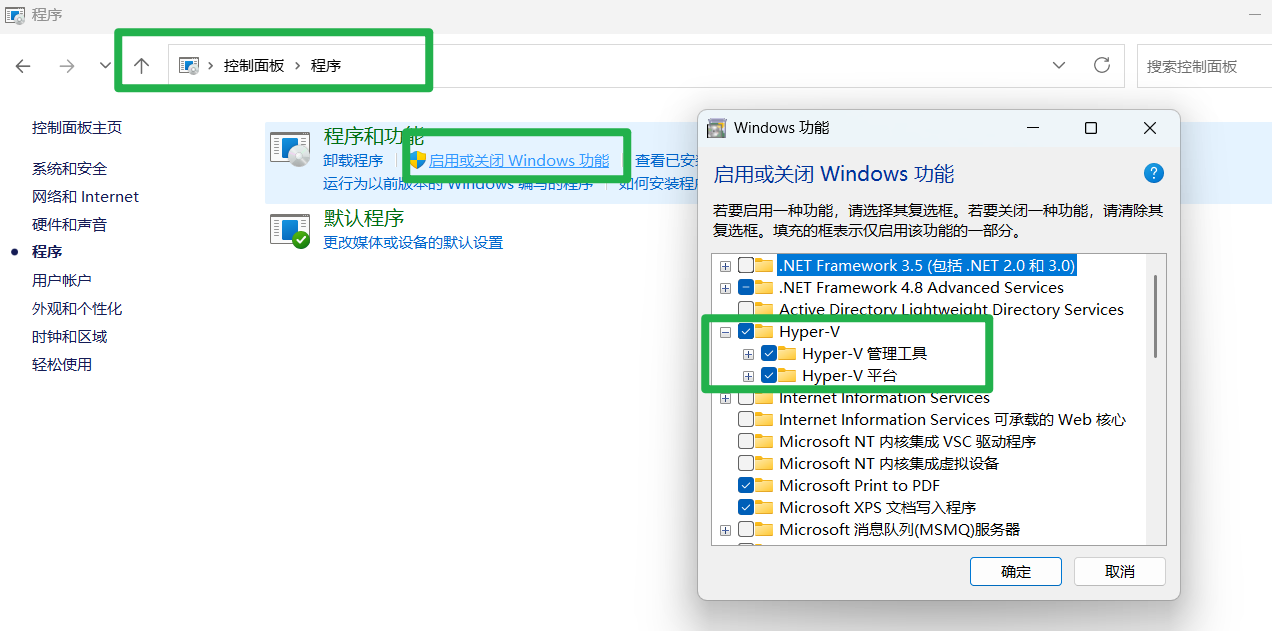This screenshot has width=1272, height=631.
Task: Expand .NET Framework 4.8 Advanced Services node
Action: [725, 288]
